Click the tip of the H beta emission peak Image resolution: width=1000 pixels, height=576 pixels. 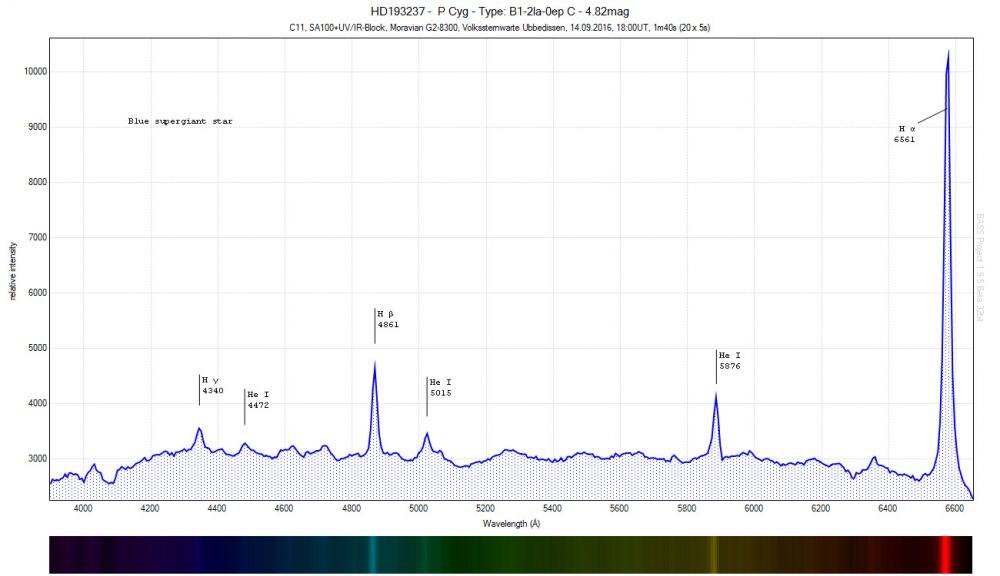tap(375, 363)
